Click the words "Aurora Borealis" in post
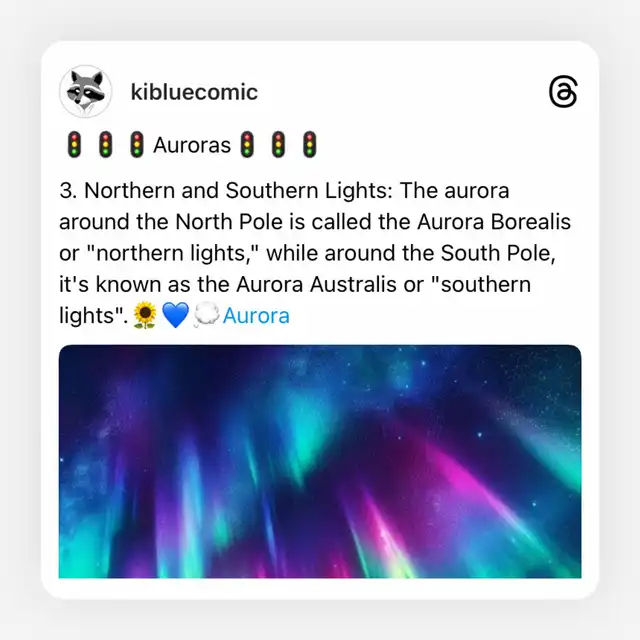Image resolution: width=640 pixels, height=640 pixels. 494,222
